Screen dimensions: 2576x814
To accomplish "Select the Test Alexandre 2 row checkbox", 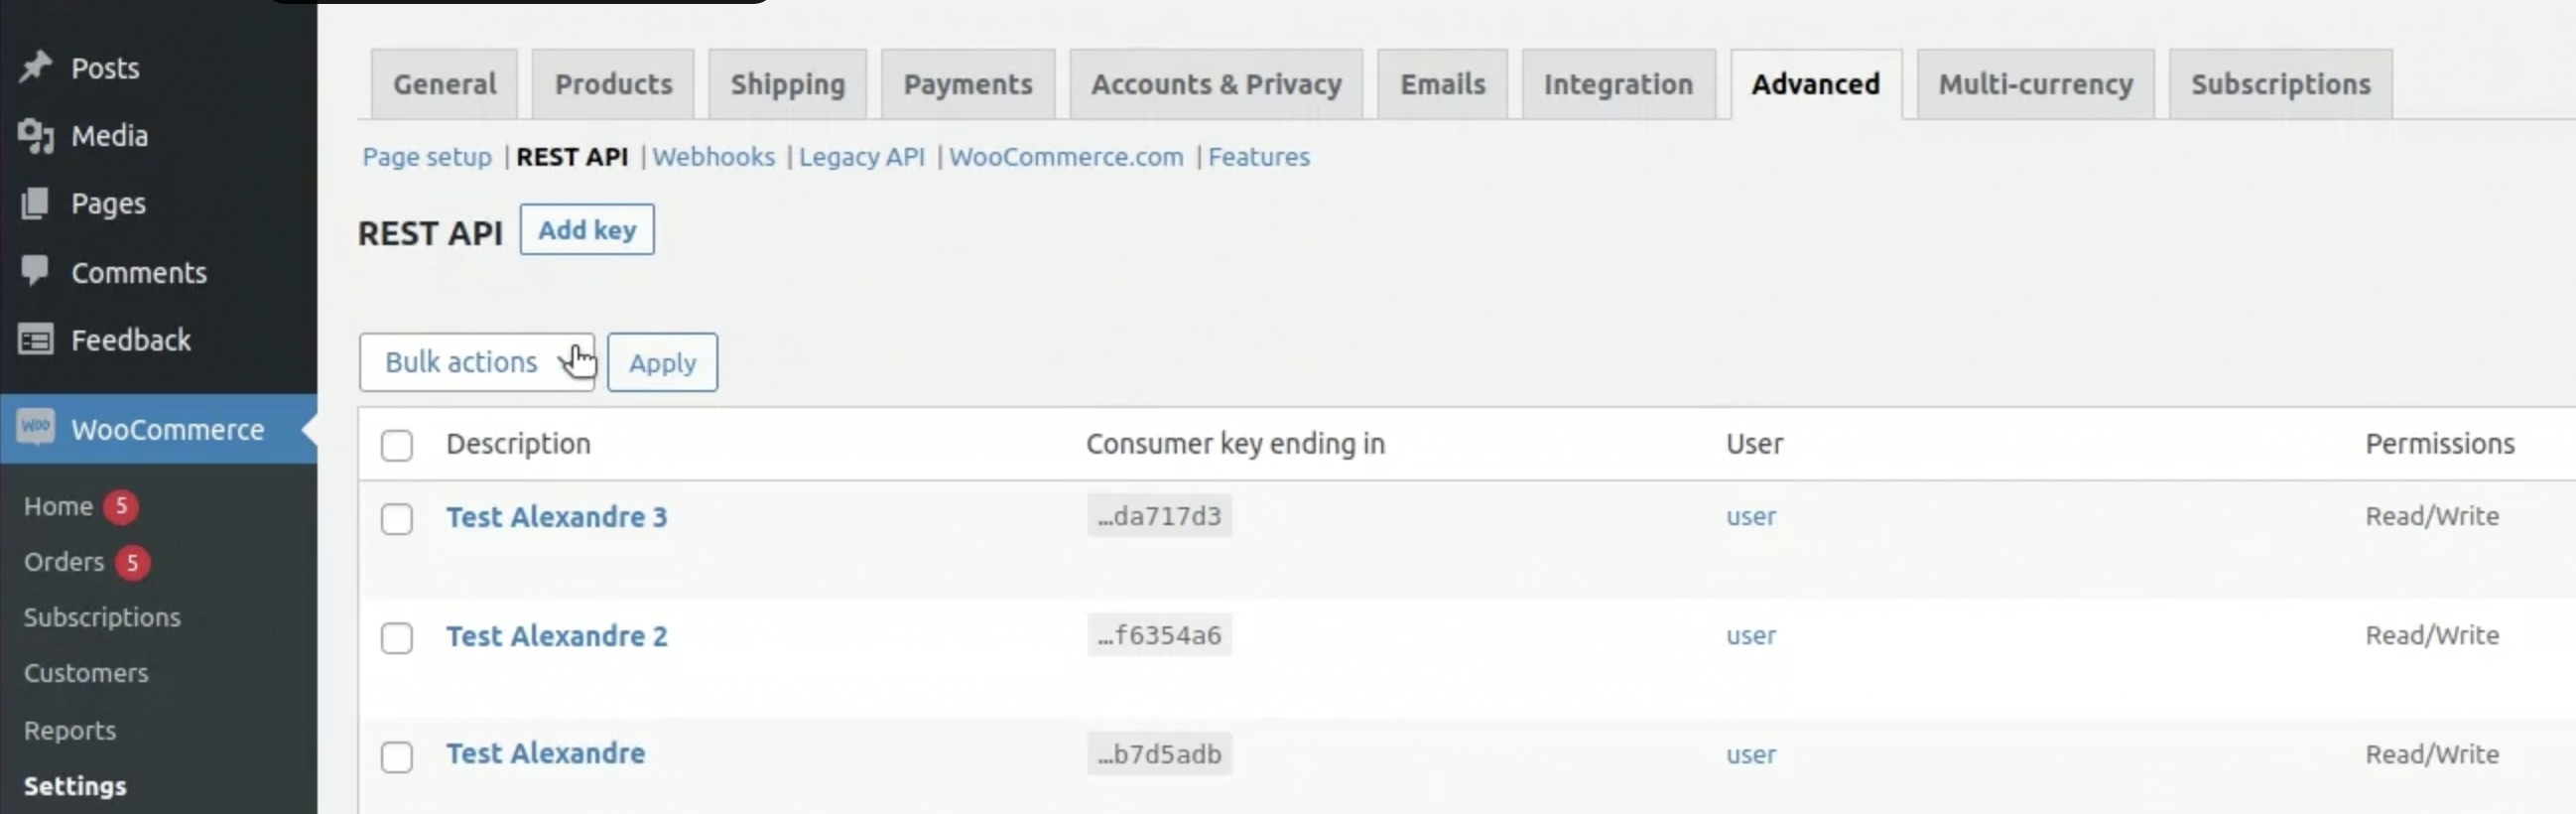I will point(397,638).
